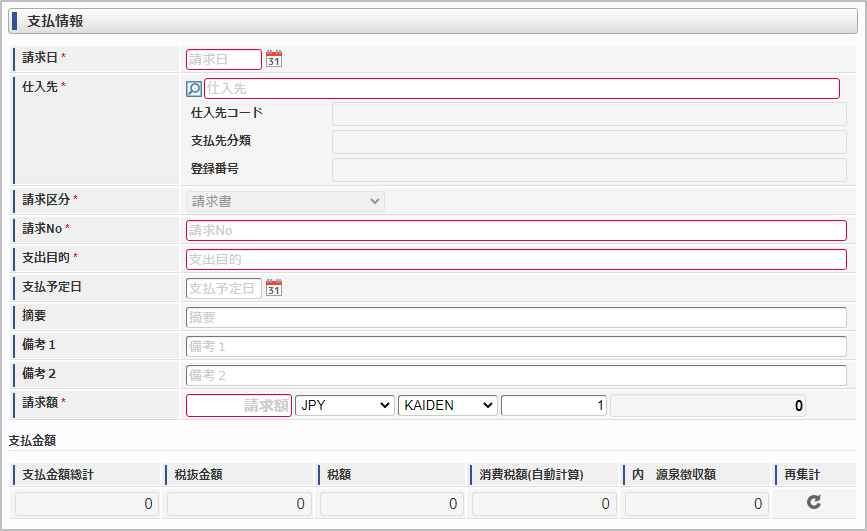Open the JPY currency dropdown

pos(344,405)
